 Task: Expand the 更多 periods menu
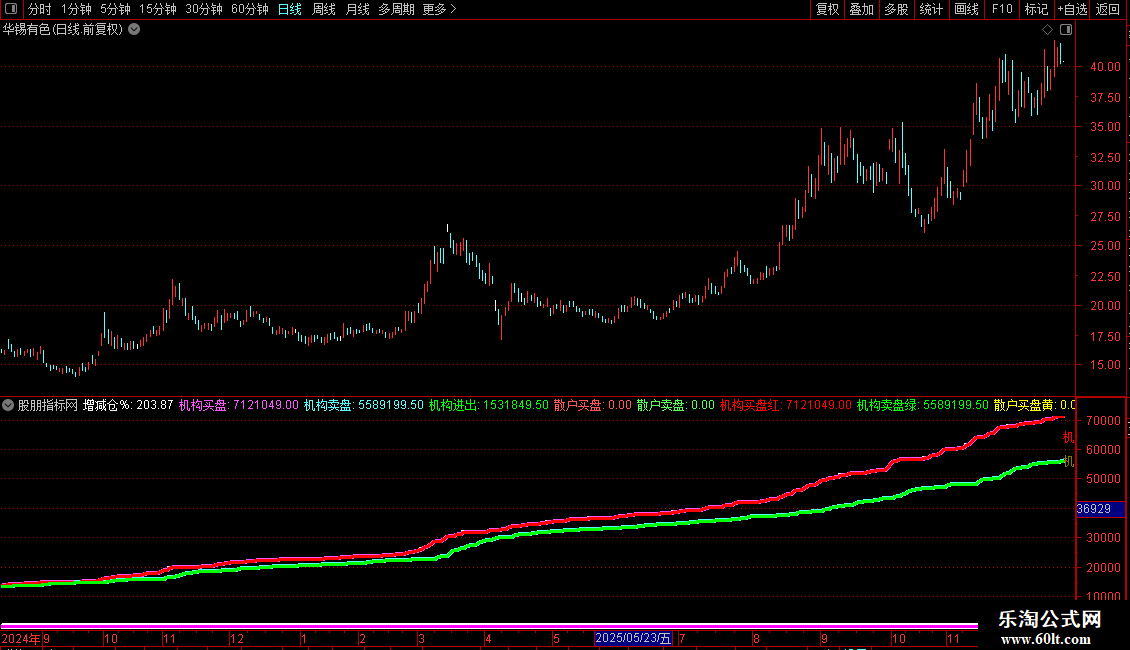(x=439, y=9)
